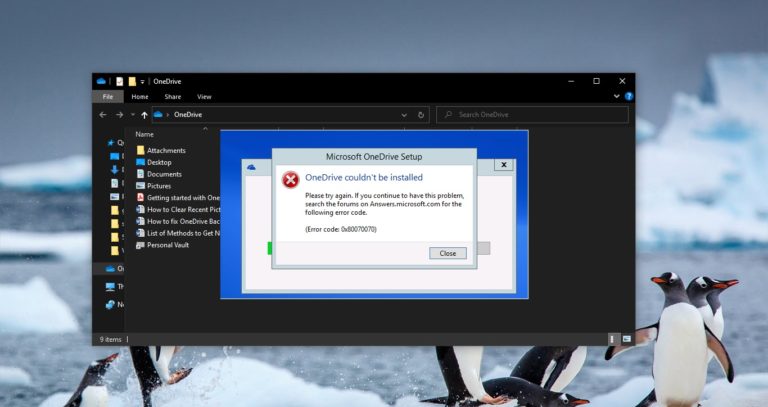This screenshot has width=768, height=407.
Task: Open the Personal Vault item
Action: coord(168,245)
